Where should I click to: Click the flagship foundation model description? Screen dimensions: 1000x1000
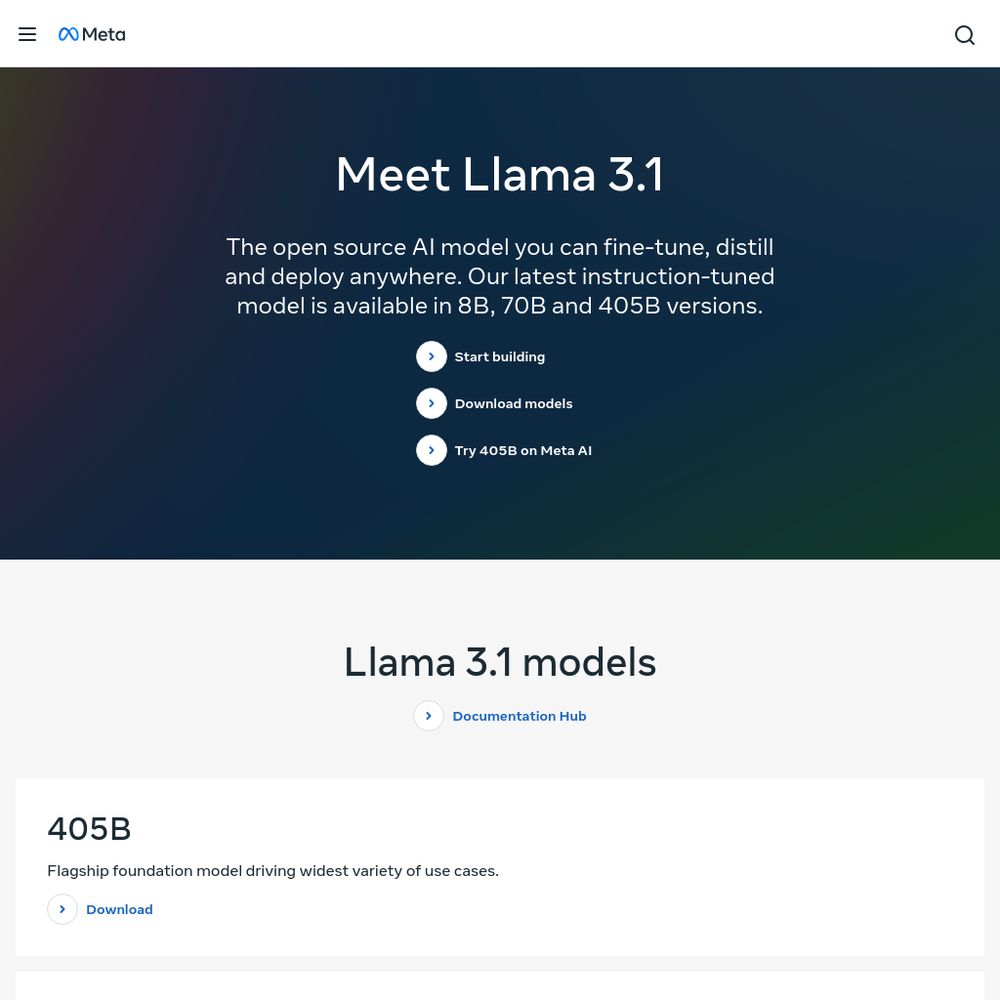click(273, 871)
